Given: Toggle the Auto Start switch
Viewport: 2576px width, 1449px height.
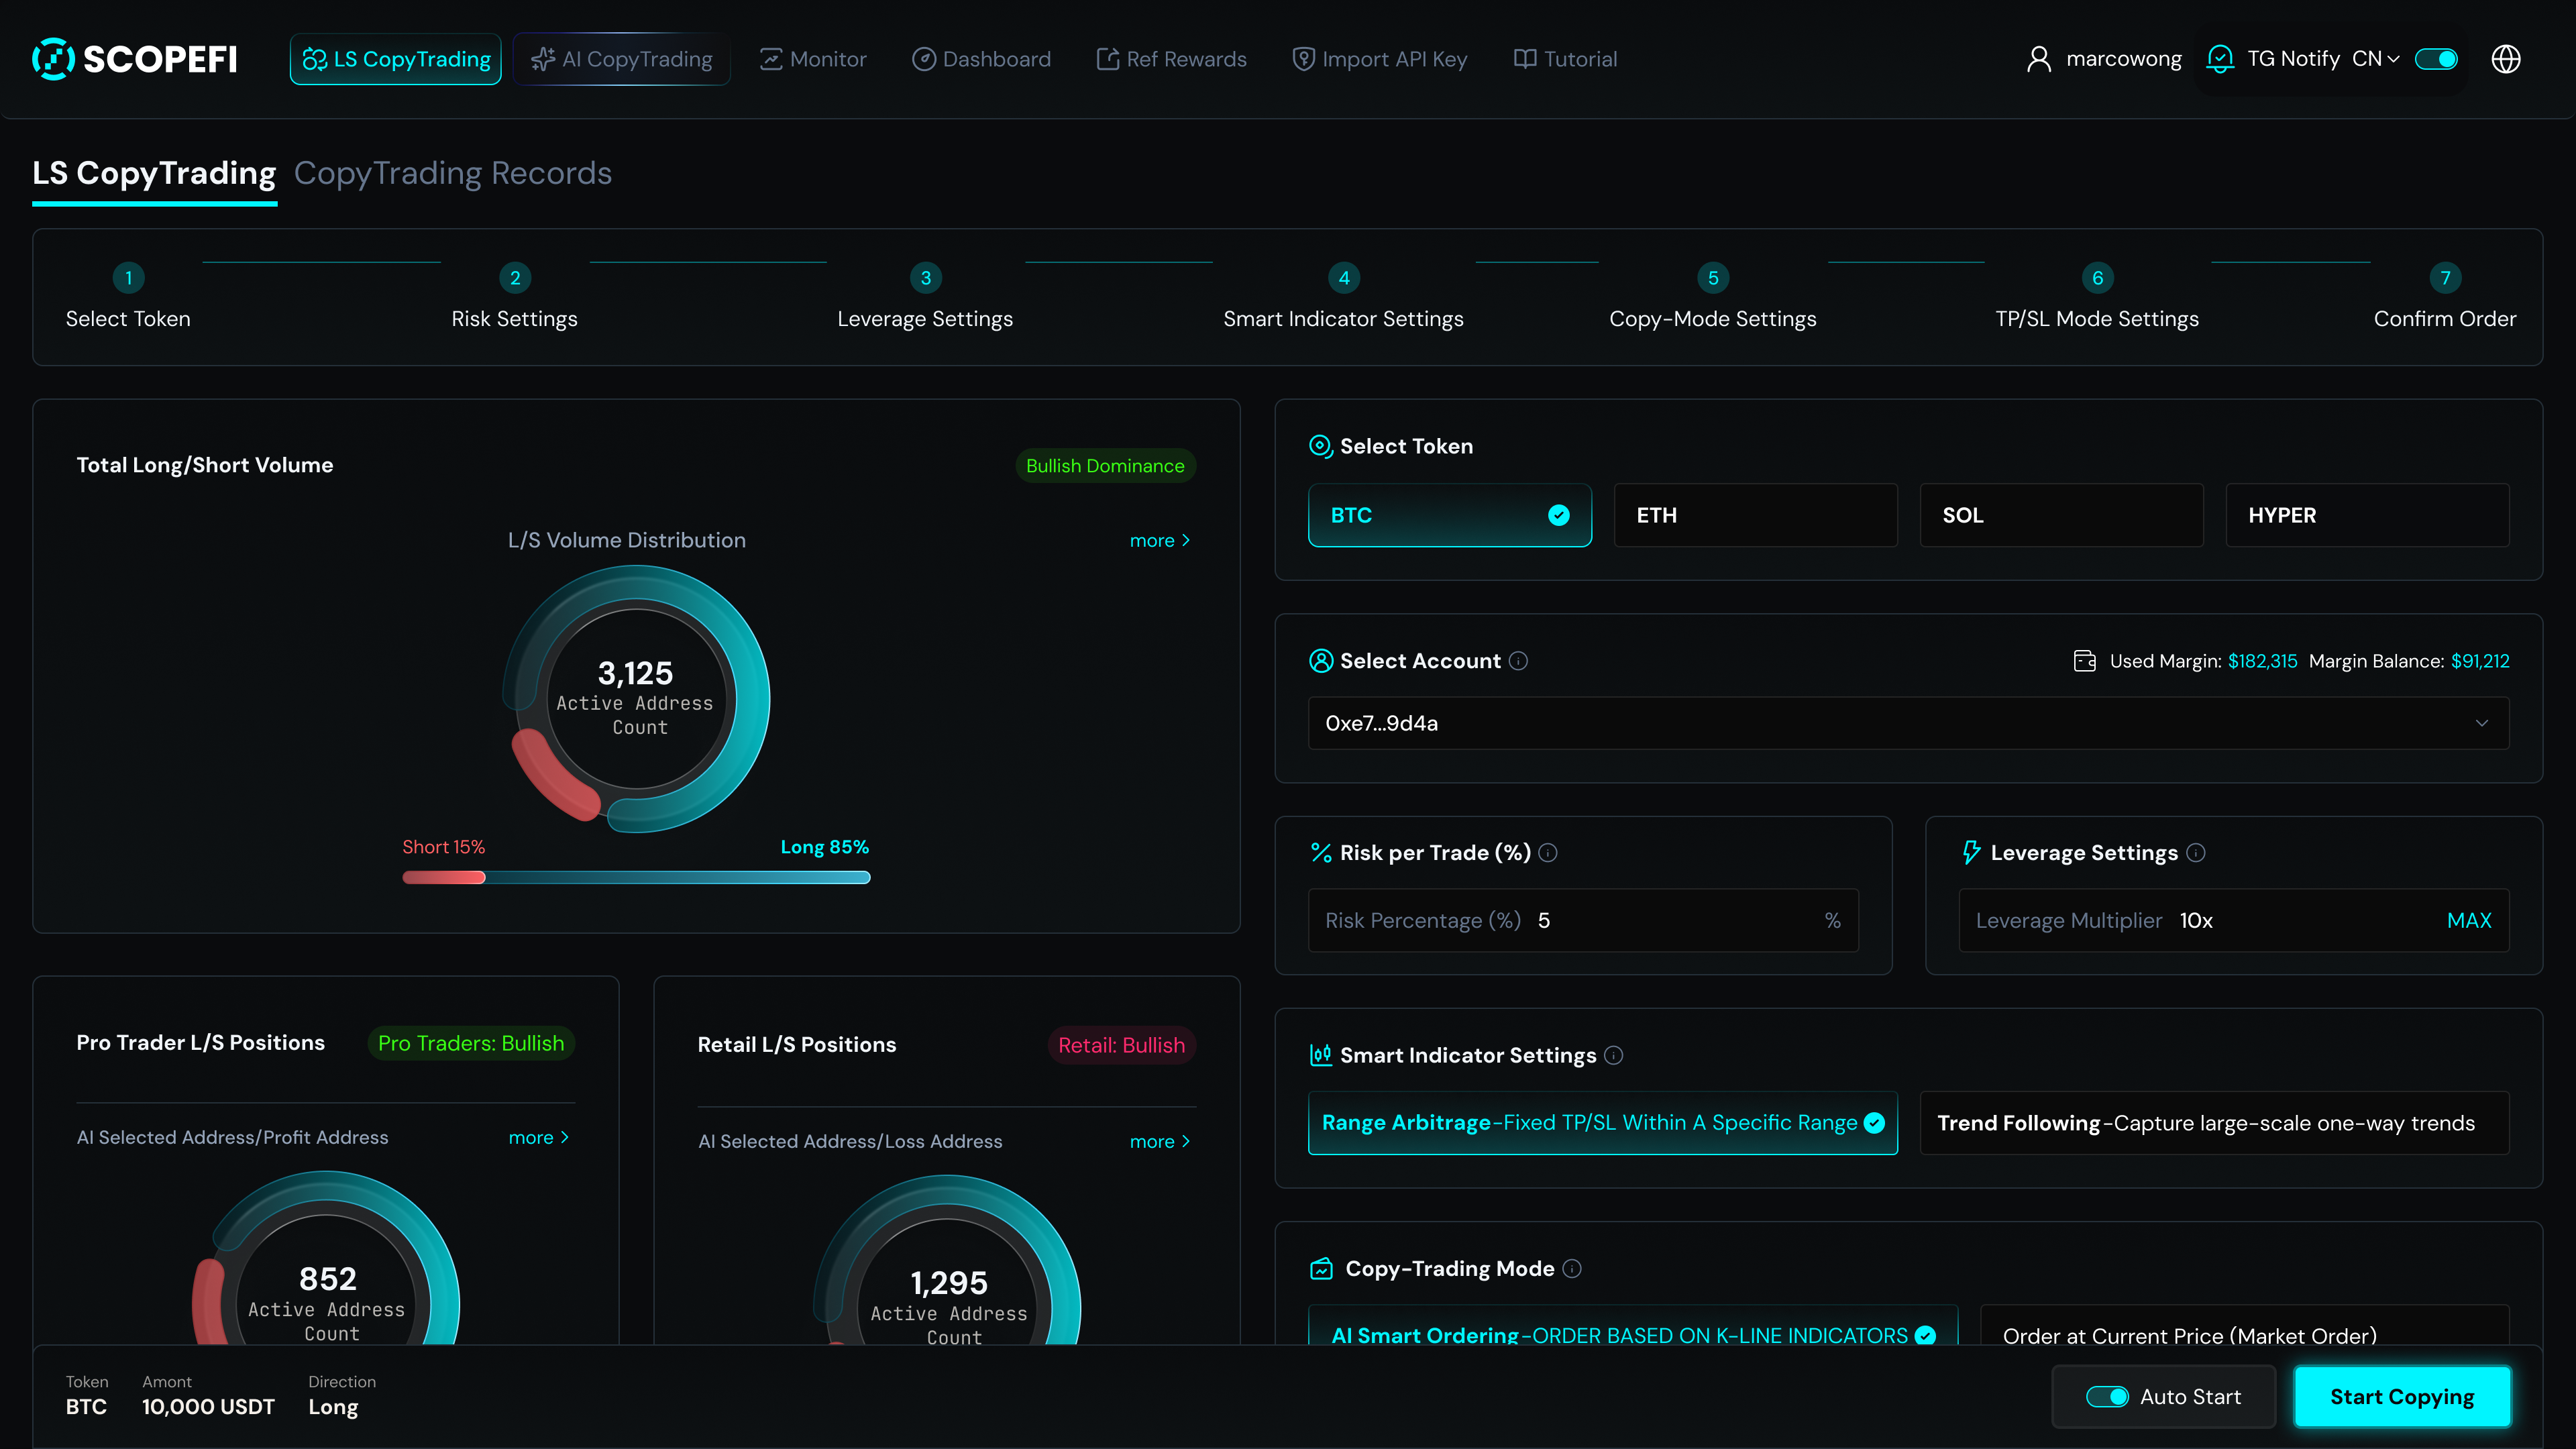Looking at the screenshot, I should pyautogui.click(x=2107, y=1397).
